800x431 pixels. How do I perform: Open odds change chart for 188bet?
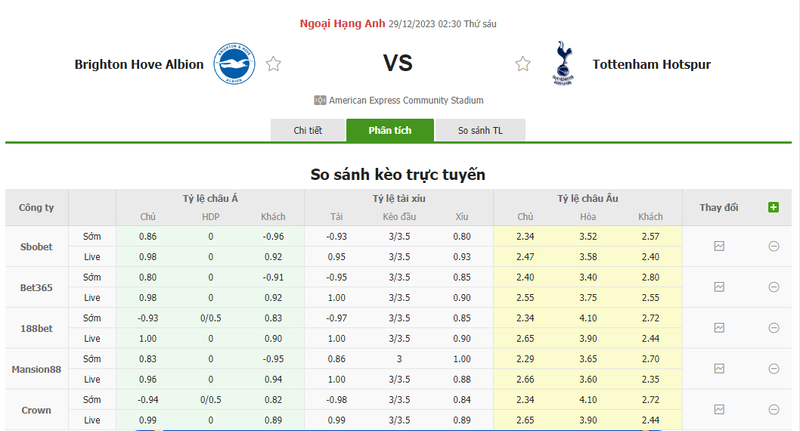pos(719,327)
